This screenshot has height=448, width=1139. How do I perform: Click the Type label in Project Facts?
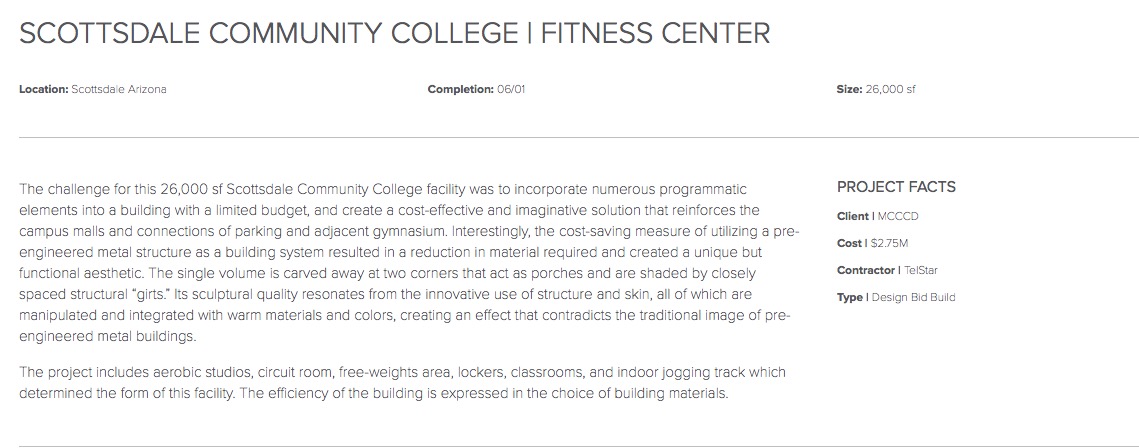pos(850,297)
